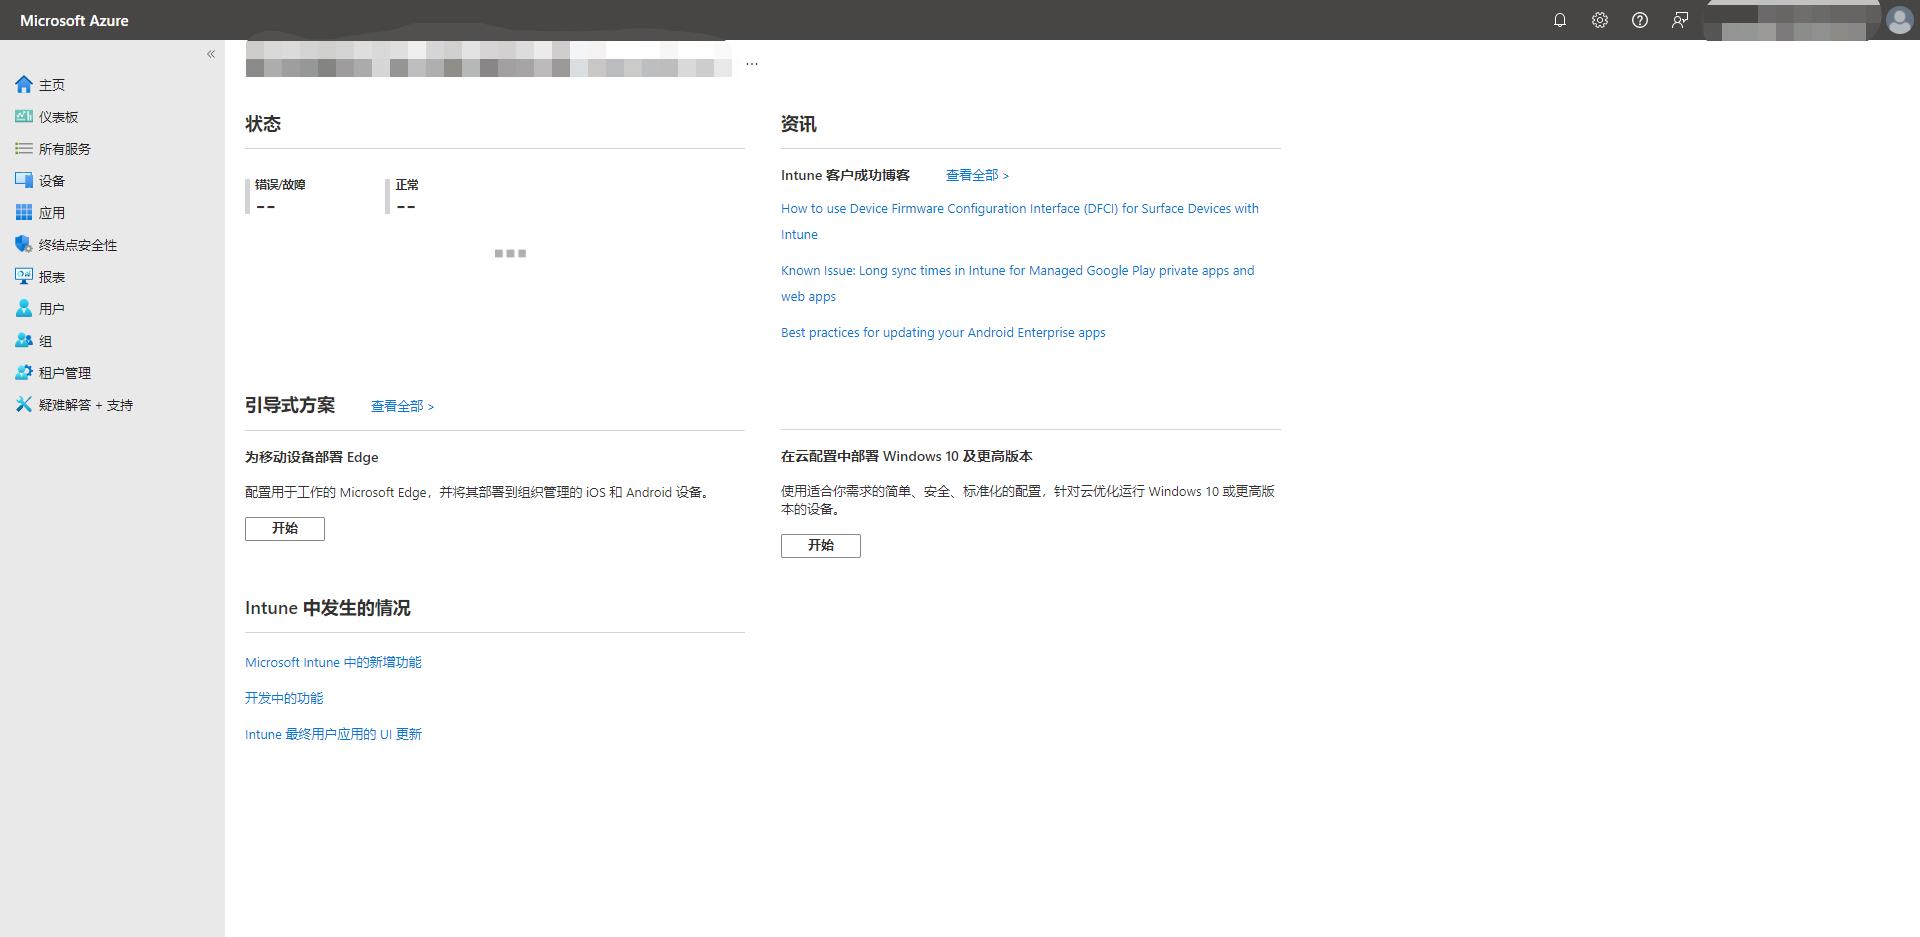Open the notifications bell icon

point(1560,20)
